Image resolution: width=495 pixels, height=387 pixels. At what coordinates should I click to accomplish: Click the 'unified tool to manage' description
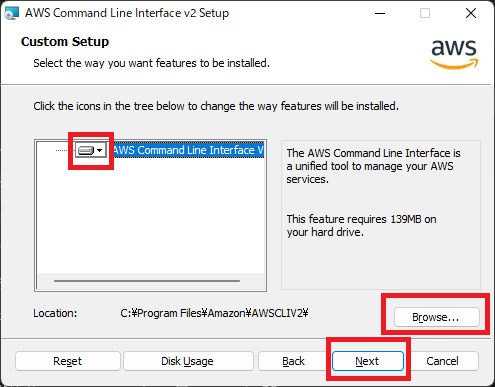pos(373,166)
